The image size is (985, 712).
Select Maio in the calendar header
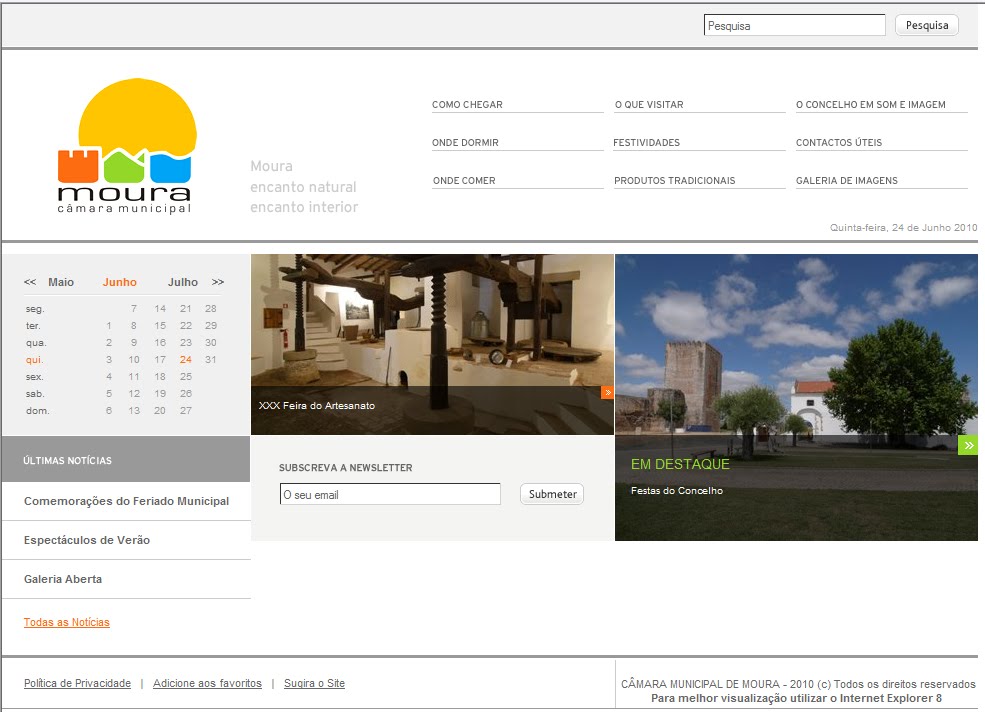pos(61,282)
